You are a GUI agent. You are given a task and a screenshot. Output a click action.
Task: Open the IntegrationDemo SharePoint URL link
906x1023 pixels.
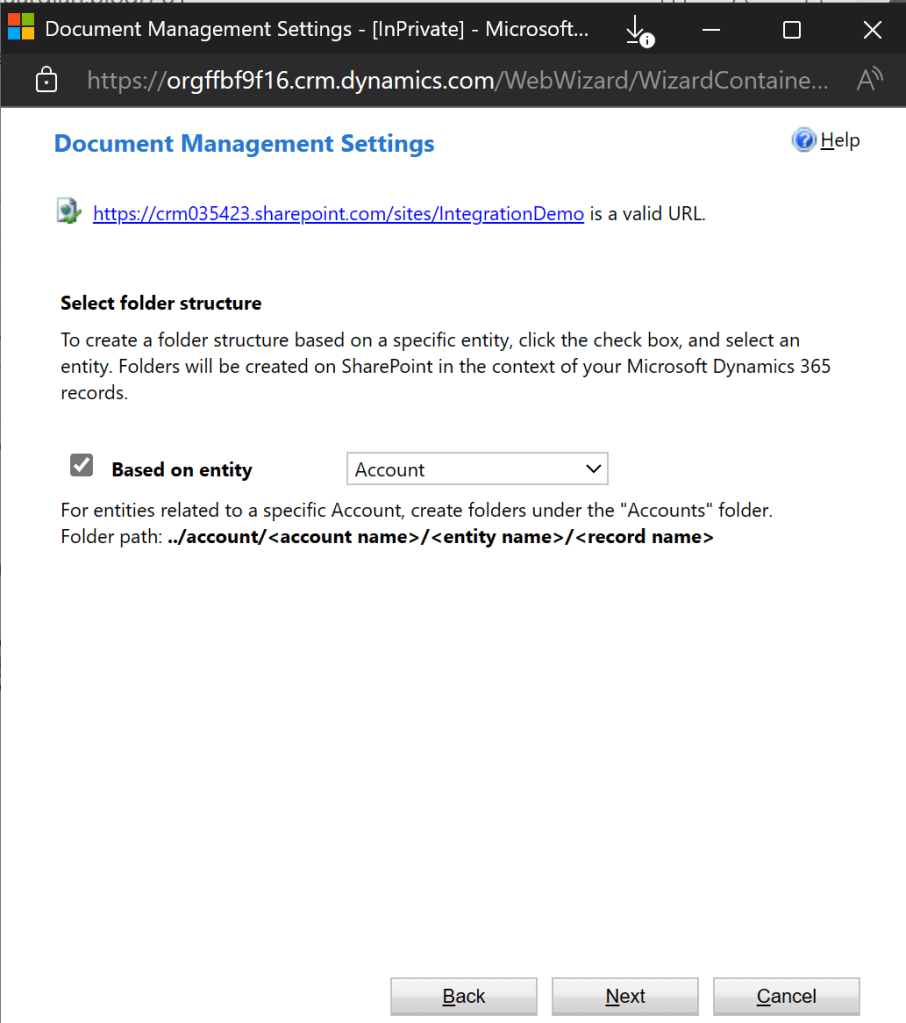tap(338, 213)
